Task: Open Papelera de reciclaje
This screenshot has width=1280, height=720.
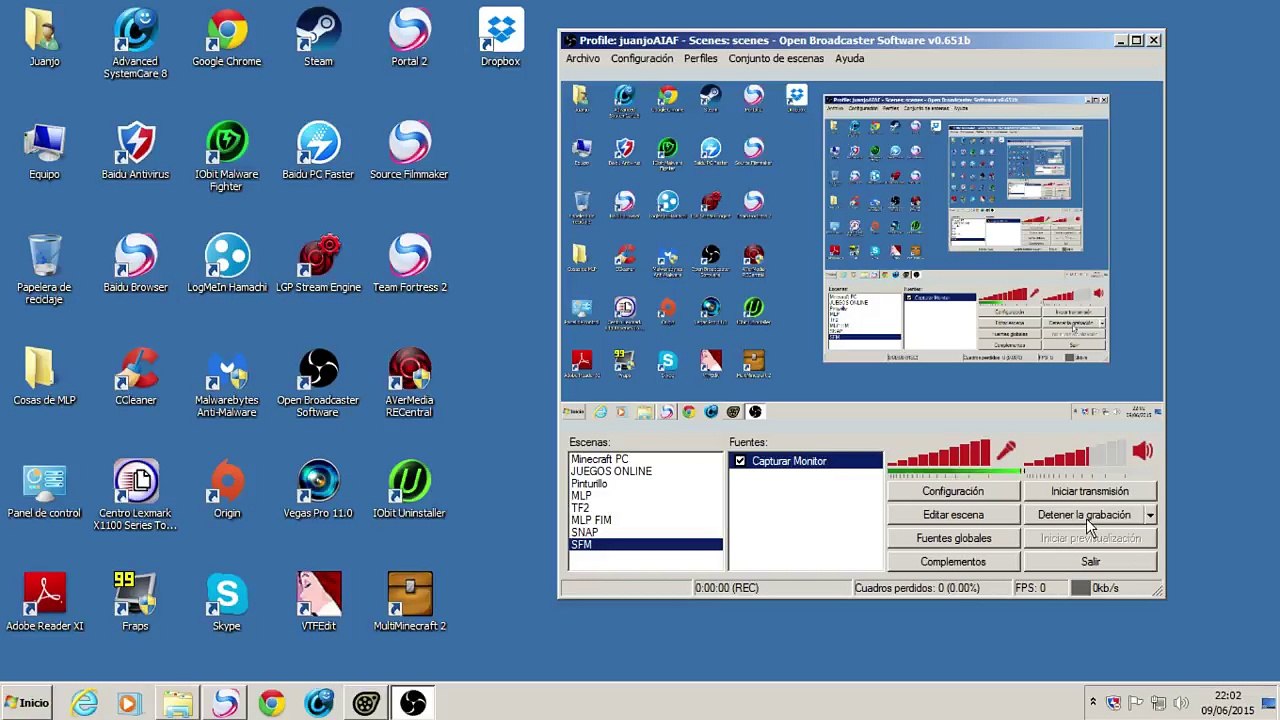Action: (44, 270)
